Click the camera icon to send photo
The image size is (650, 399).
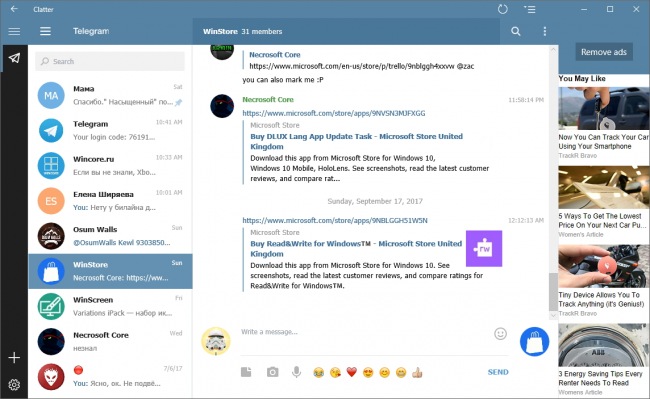click(x=272, y=372)
